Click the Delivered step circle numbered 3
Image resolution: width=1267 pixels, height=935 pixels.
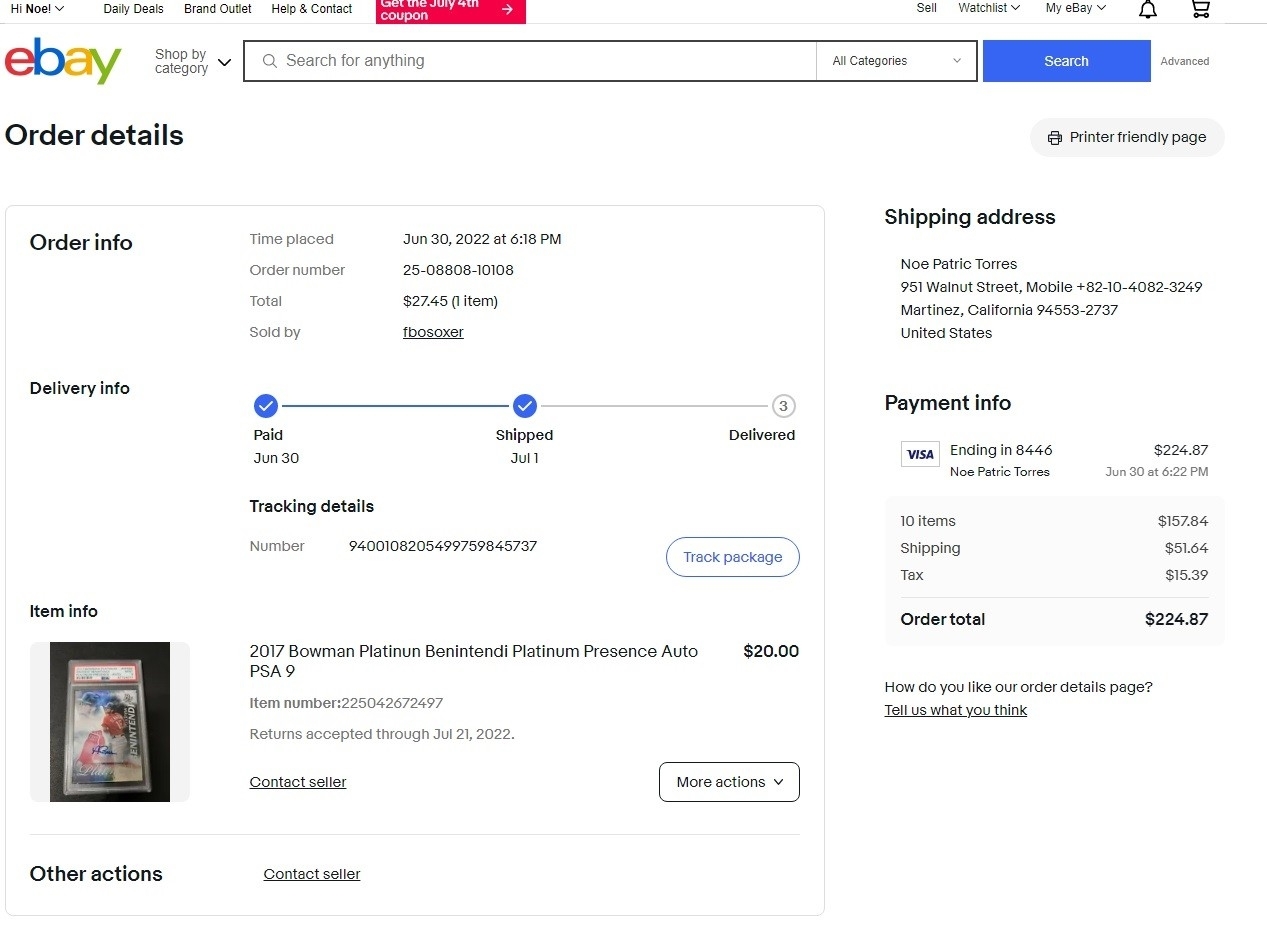(783, 406)
